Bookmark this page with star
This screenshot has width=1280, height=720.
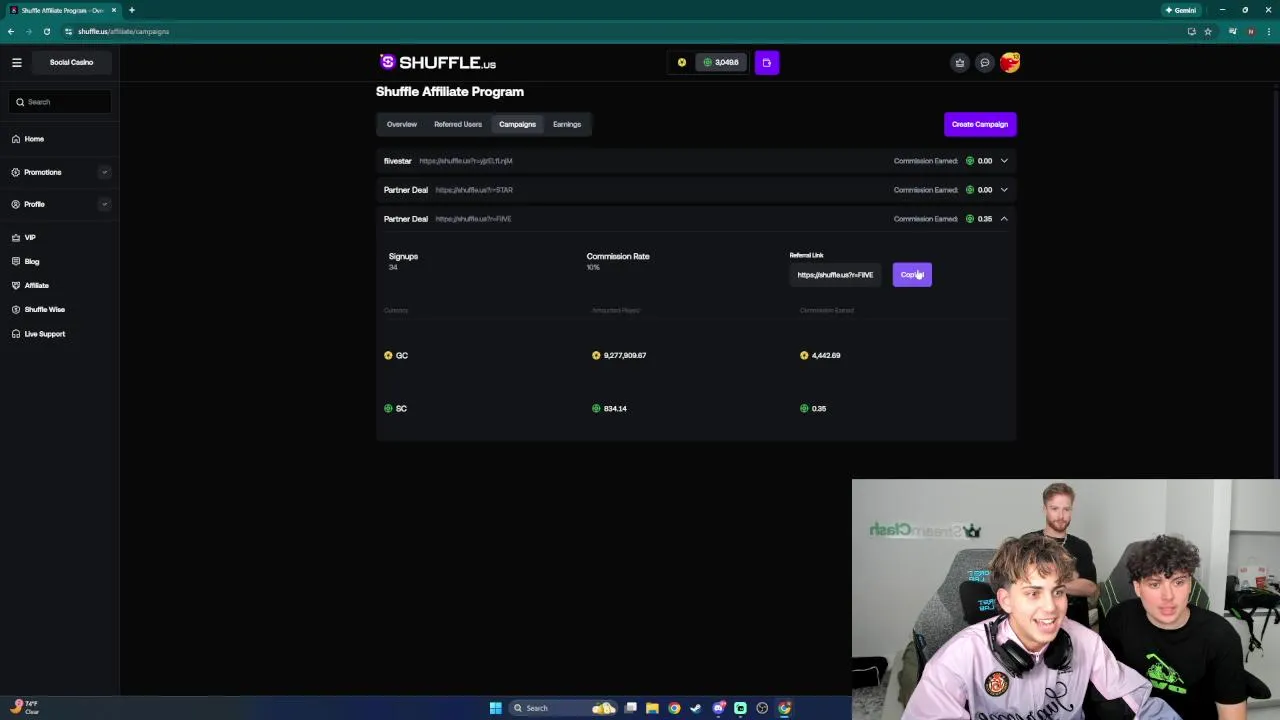tap(1208, 31)
